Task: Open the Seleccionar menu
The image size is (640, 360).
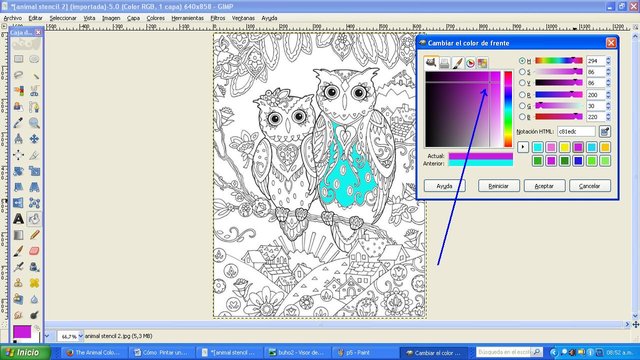Action: (x=63, y=18)
